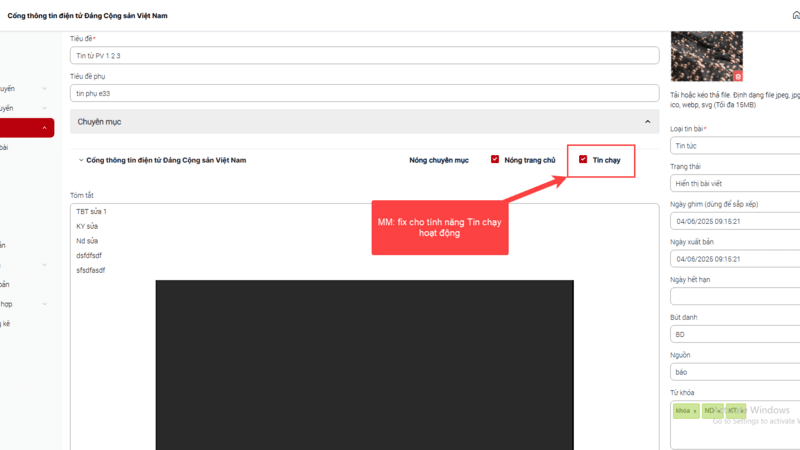Viewport: 800px width, 450px height.
Task: Remove the "ND" keyword tag with its x
Action: coord(718,411)
